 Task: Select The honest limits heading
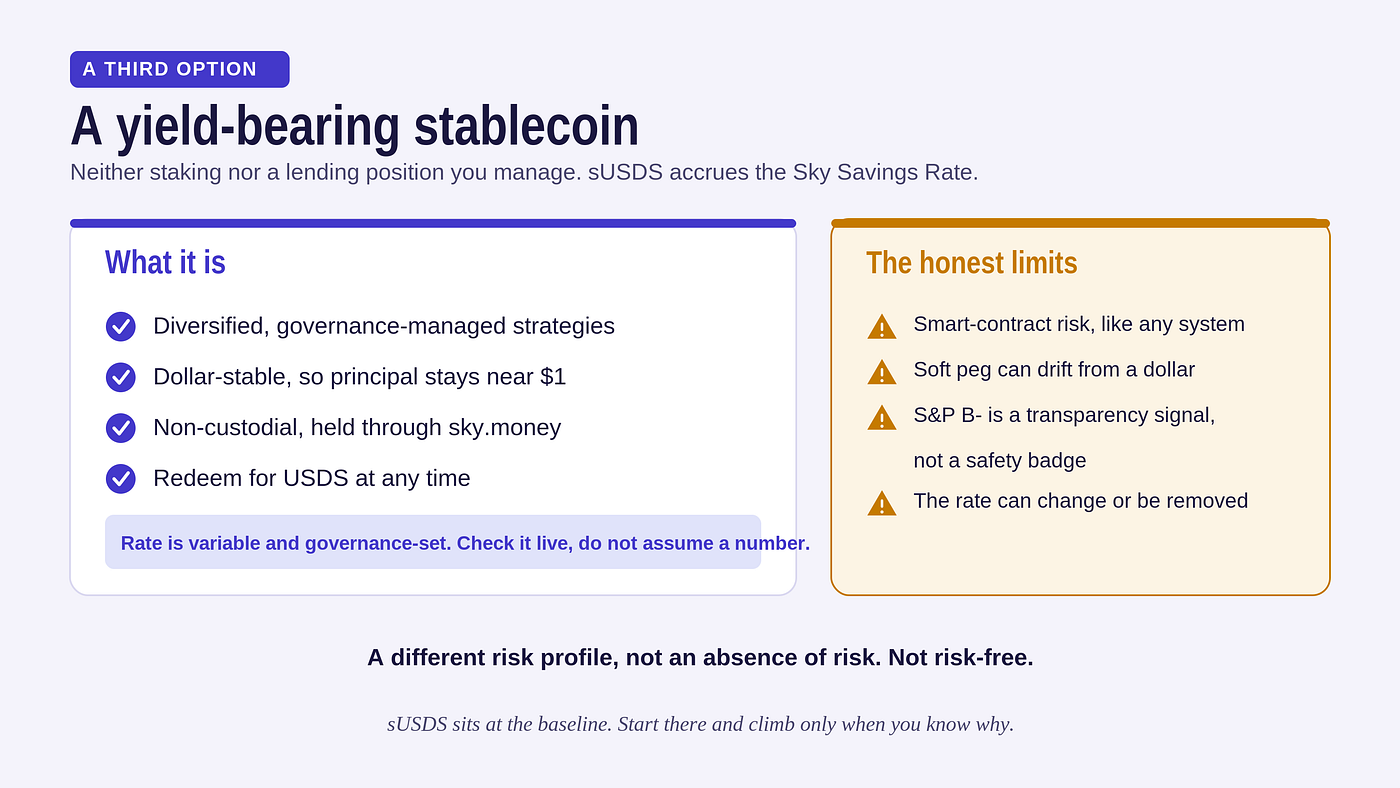tap(971, 262)
